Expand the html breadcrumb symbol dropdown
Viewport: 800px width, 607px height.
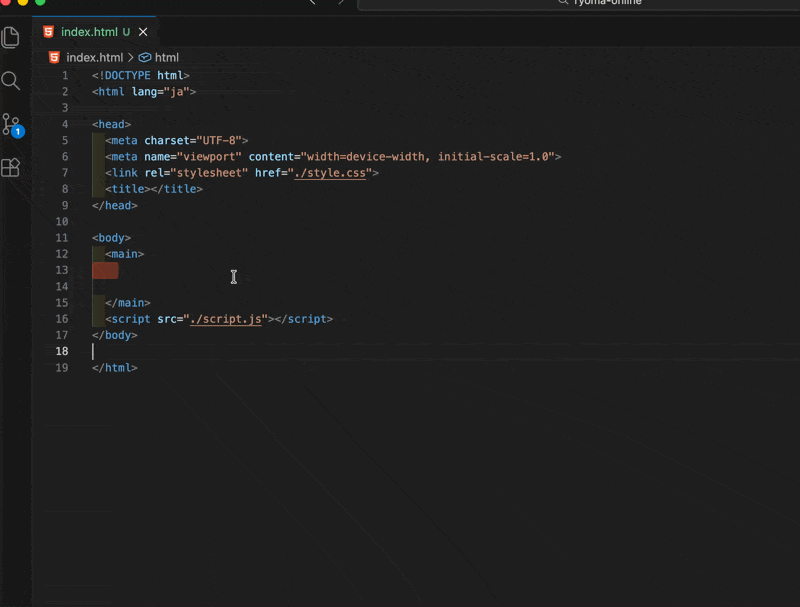[x=167, y=58]
